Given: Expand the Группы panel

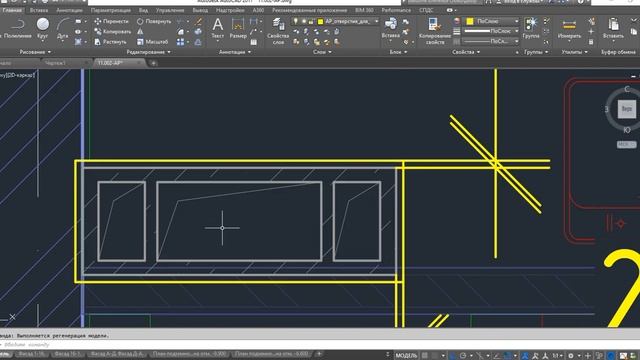Looking at the screenshot, I should point(536,52).
